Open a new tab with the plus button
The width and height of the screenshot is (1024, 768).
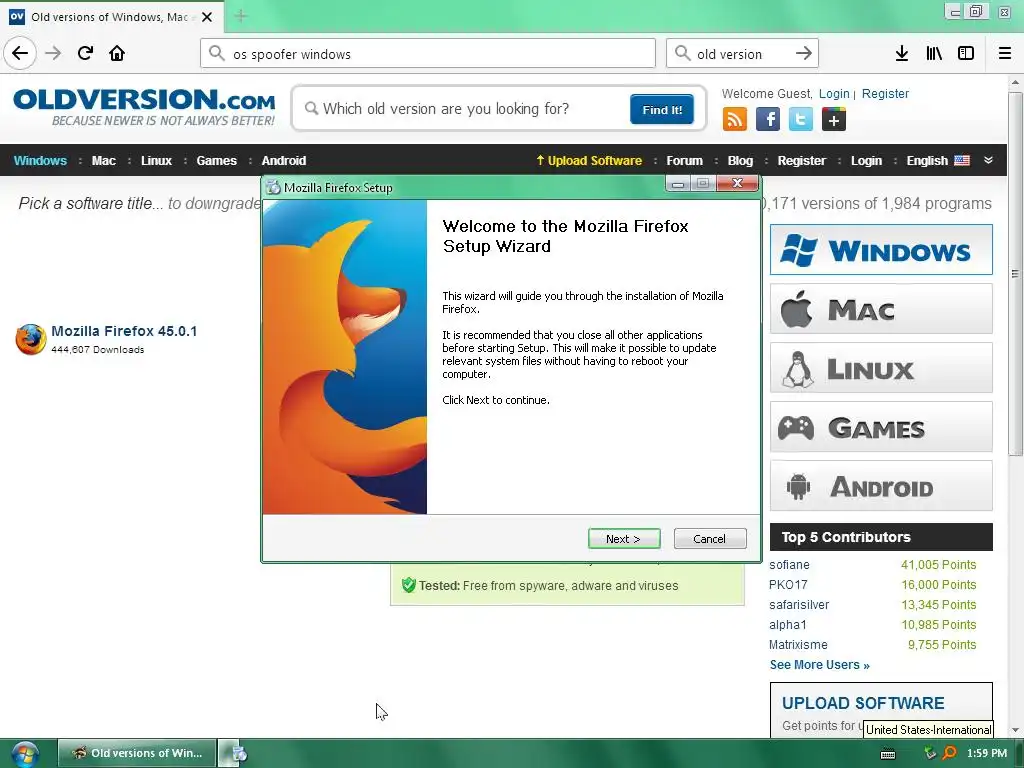241,16
